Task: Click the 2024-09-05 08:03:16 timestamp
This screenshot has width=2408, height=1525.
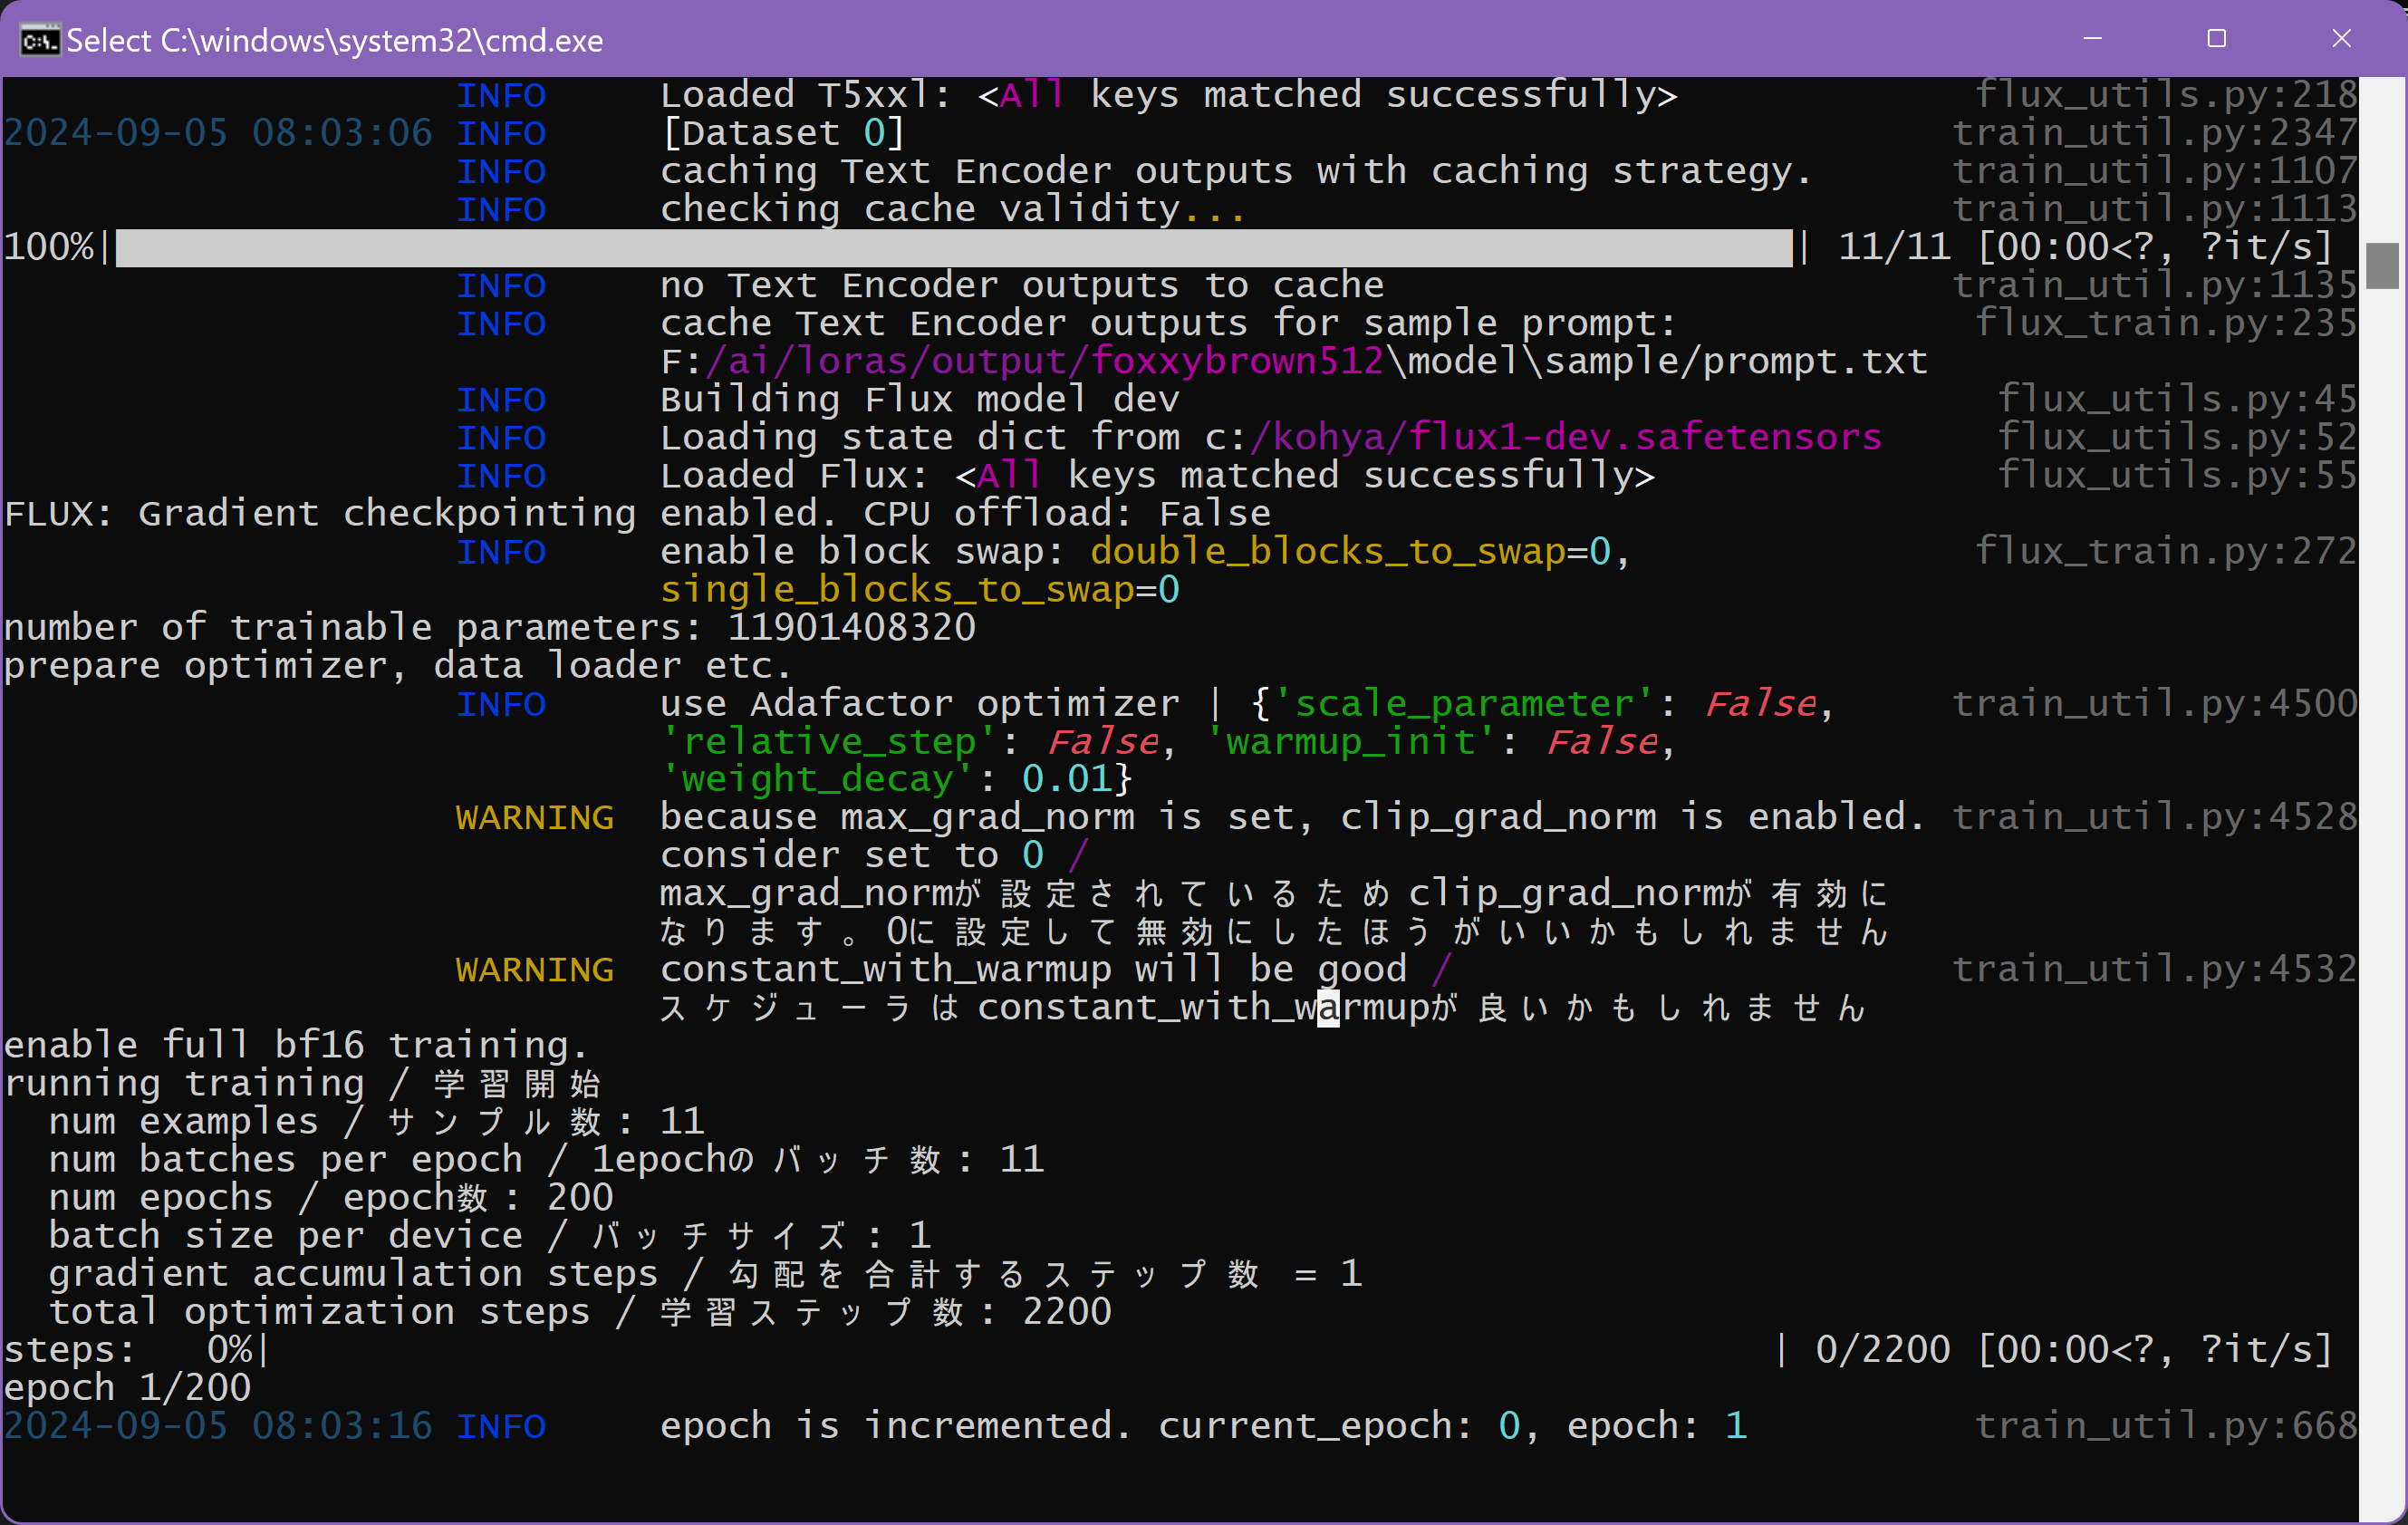Action: 218,1426
